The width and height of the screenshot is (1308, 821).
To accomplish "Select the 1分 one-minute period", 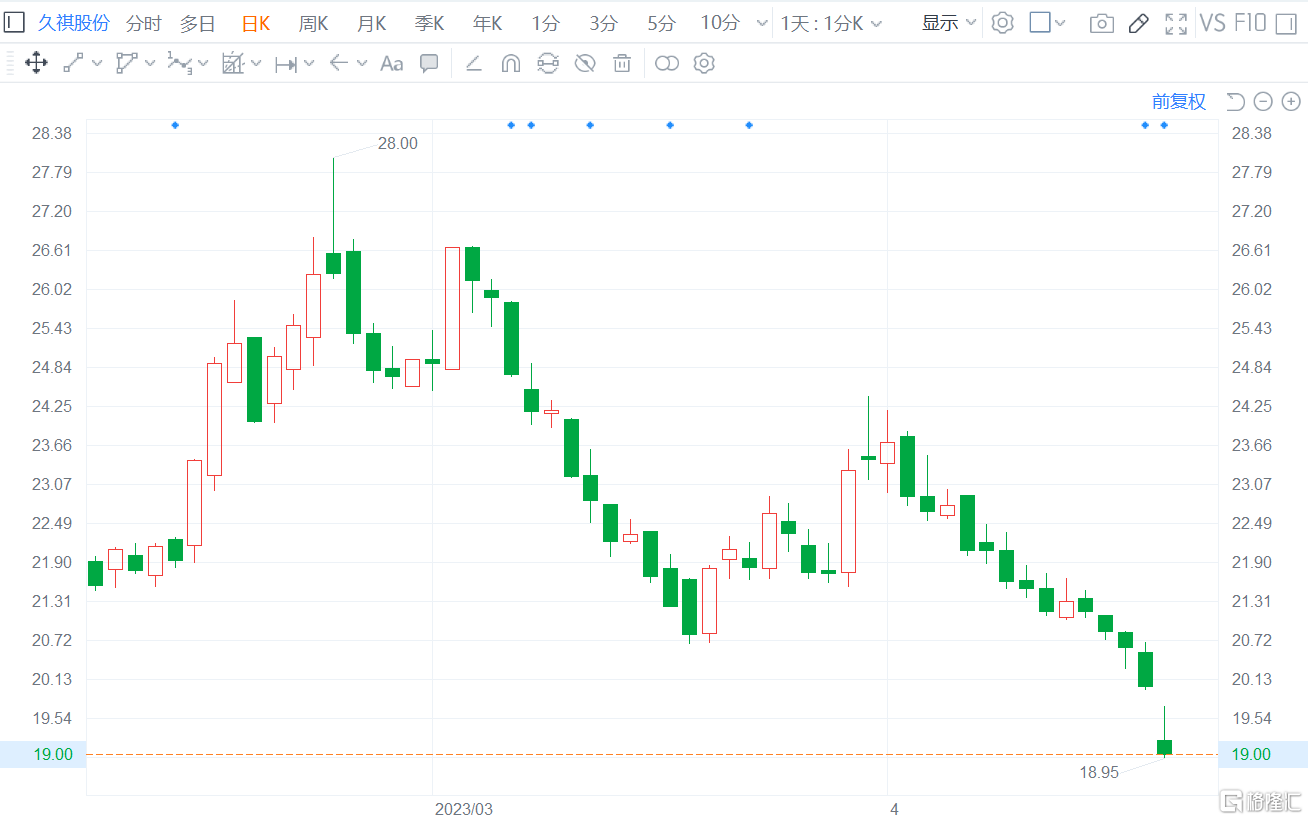I will point(546,23).
